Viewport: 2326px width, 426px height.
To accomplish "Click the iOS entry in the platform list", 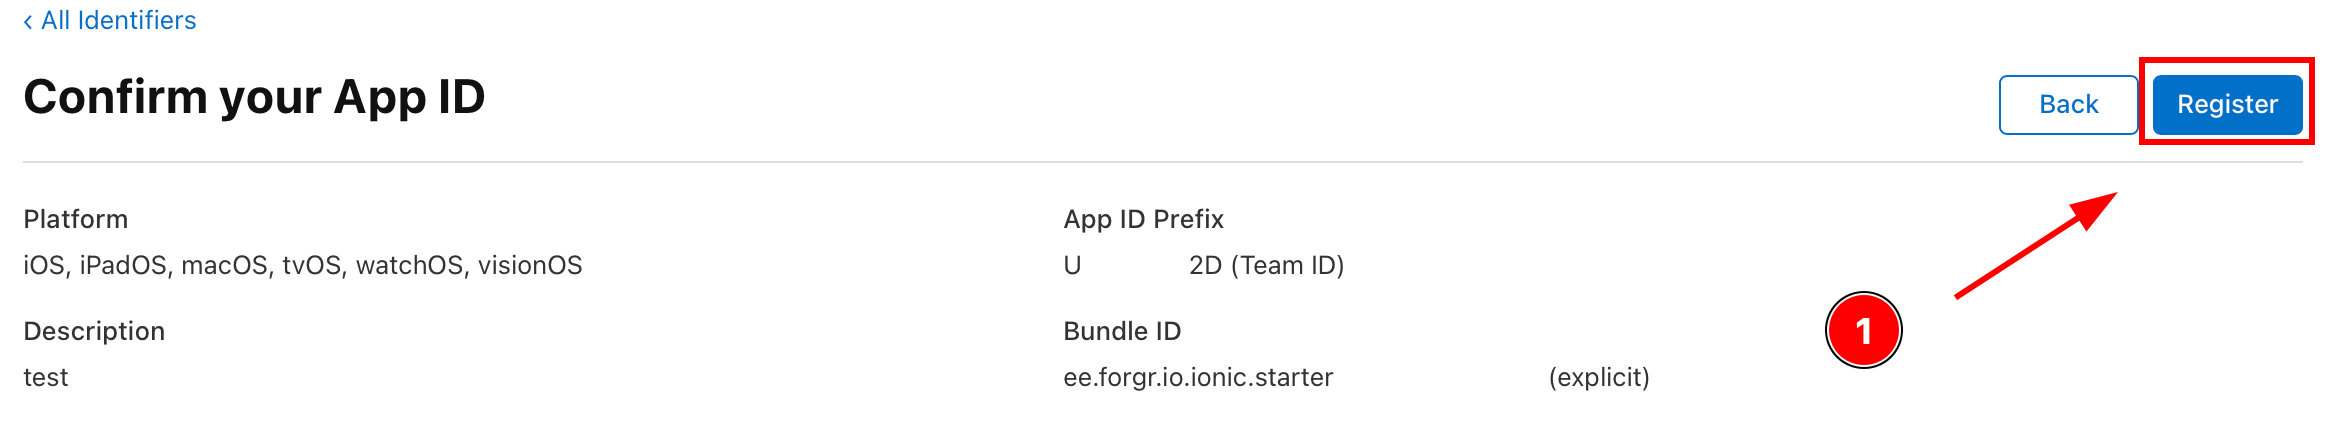I will [x=44, y=265].
